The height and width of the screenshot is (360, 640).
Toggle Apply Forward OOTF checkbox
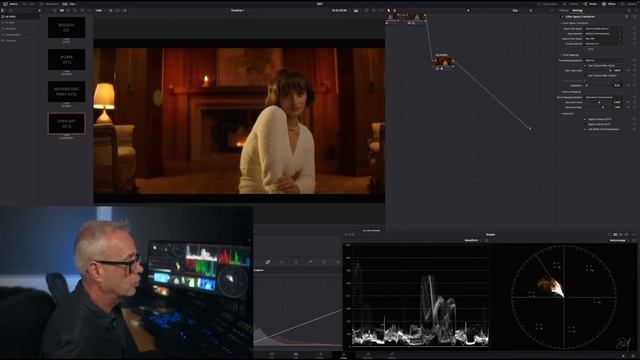pos(585,119)
